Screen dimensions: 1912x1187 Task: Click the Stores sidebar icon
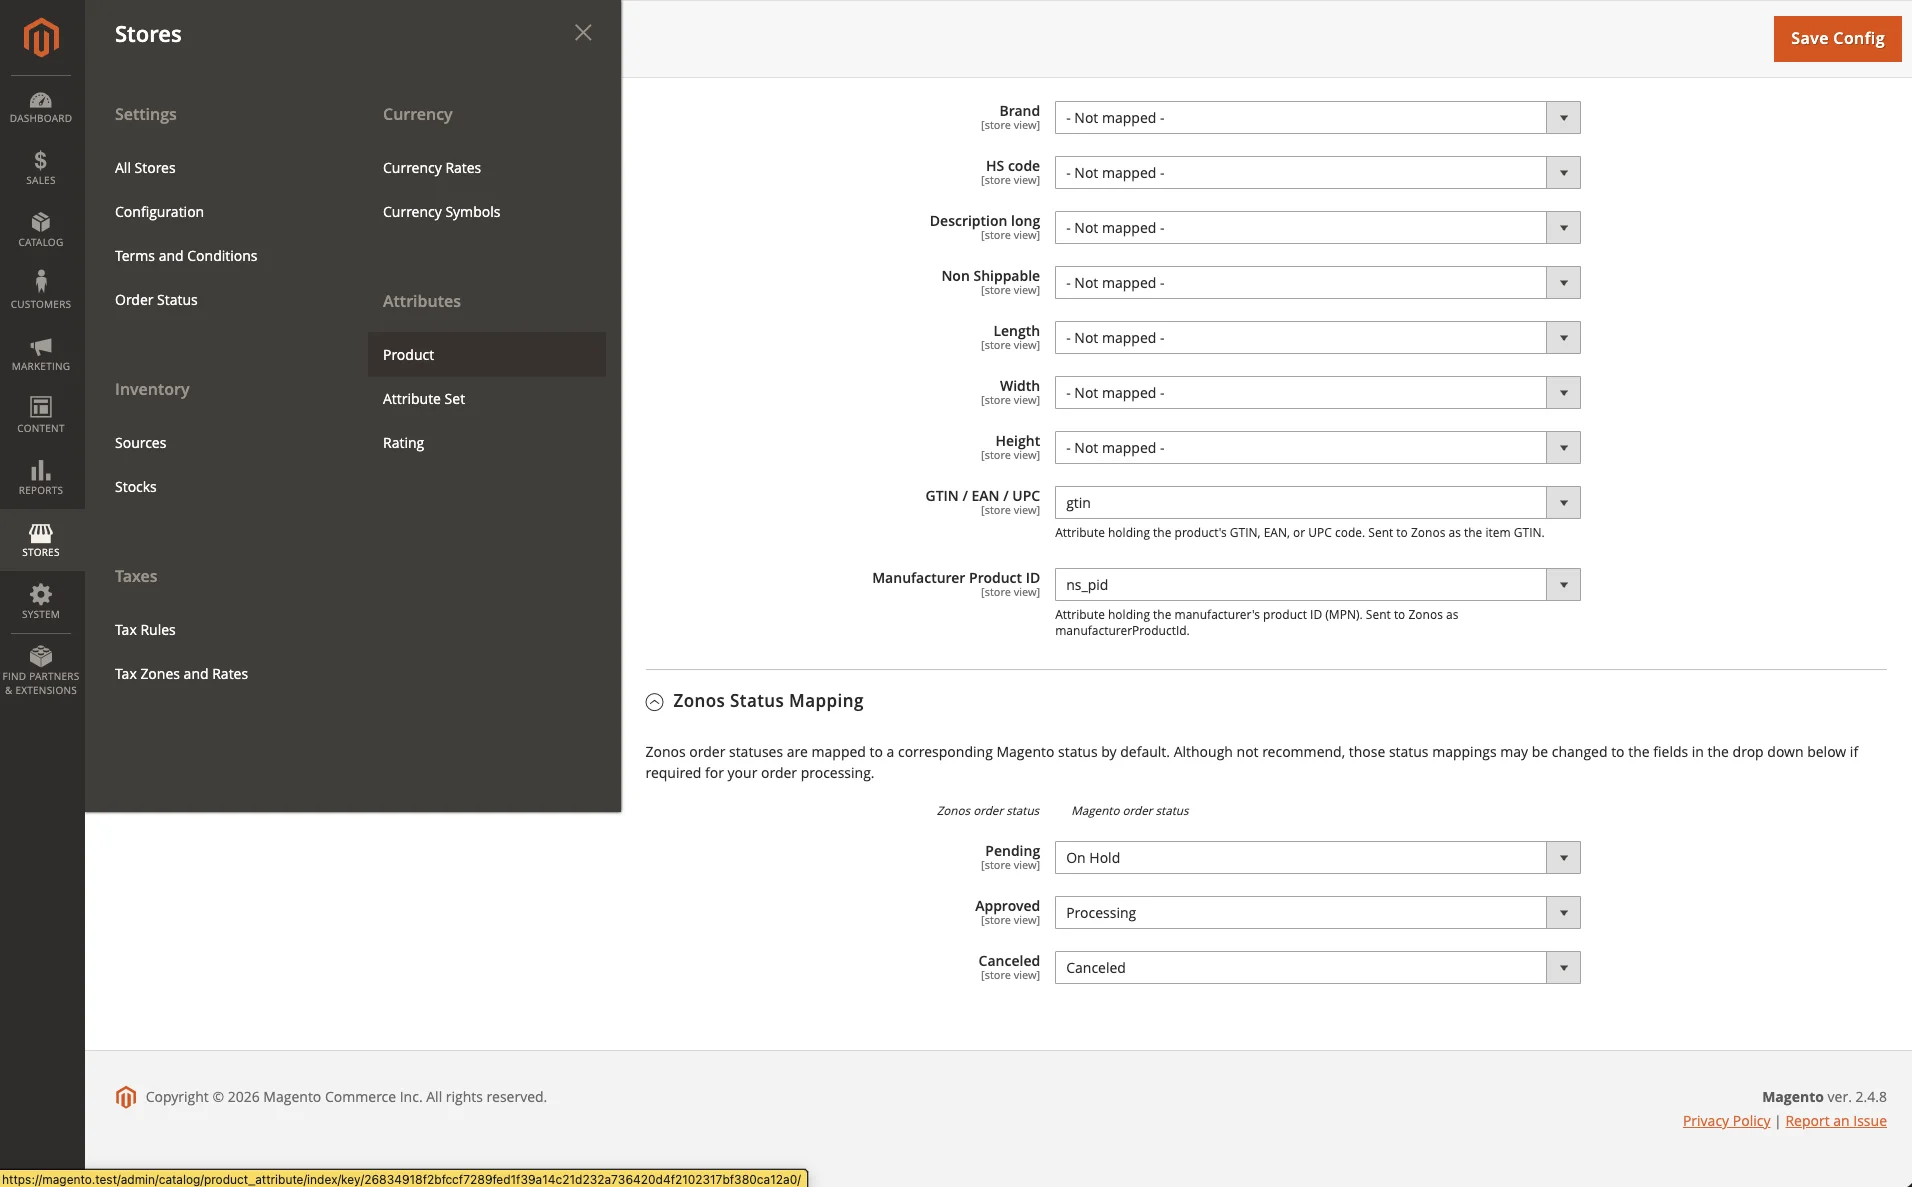41,540
